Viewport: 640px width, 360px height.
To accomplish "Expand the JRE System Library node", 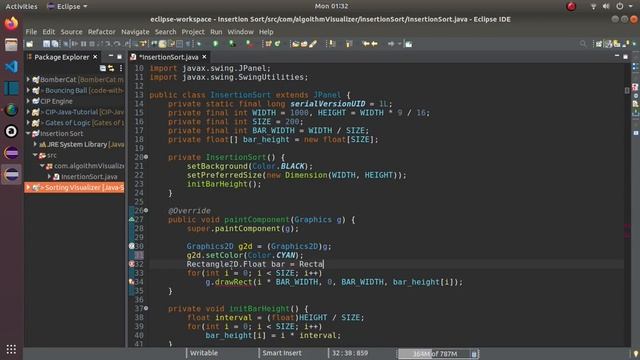I will 35,144.
